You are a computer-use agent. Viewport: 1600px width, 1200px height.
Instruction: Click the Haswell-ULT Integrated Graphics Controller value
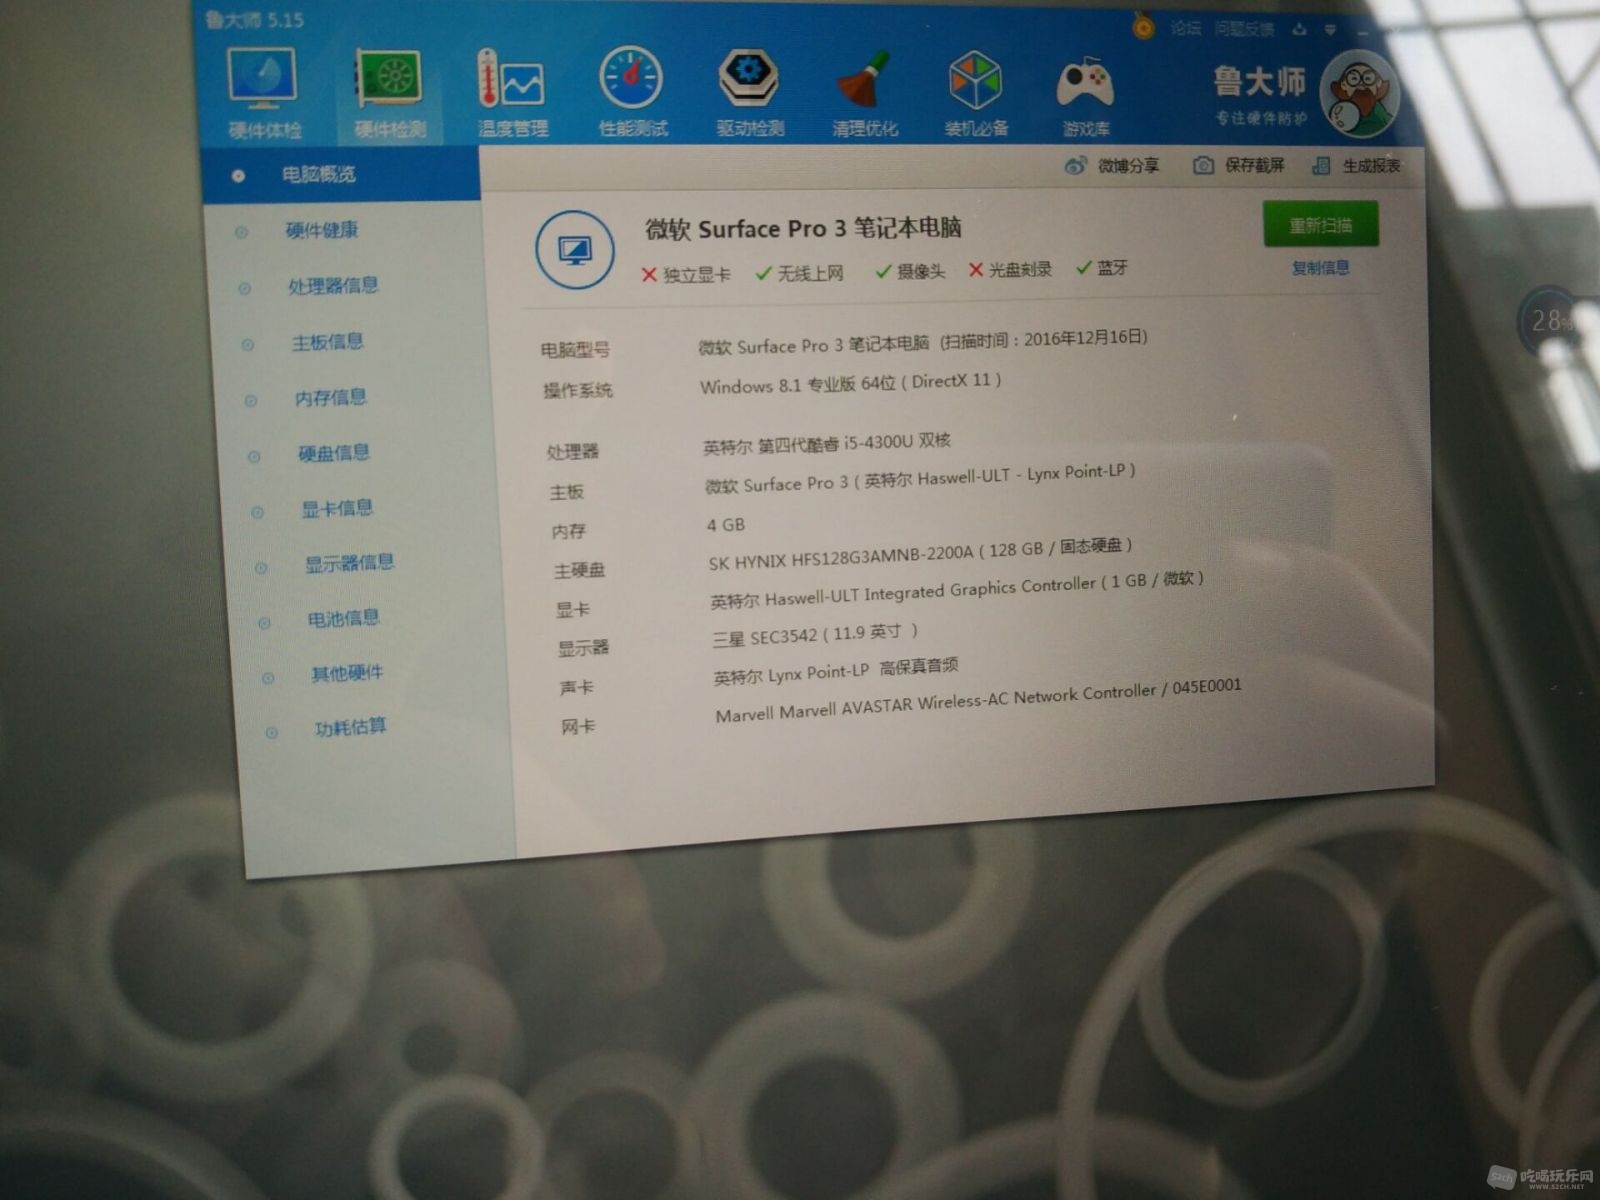click(x=957, y=590)
